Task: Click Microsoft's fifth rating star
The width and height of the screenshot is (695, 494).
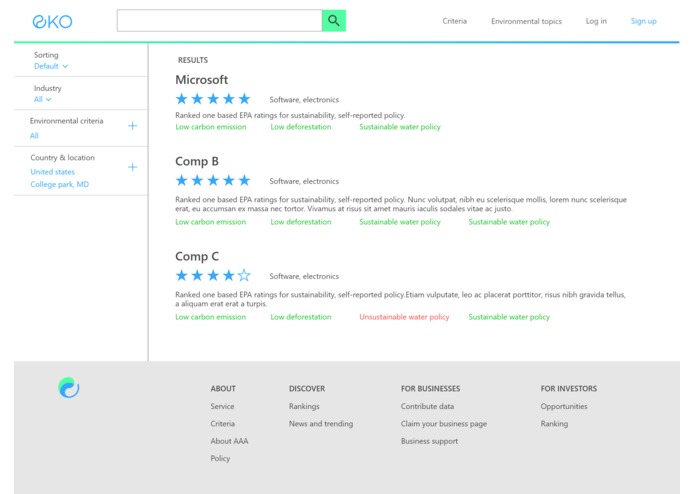Action: [x=244, y=99]
